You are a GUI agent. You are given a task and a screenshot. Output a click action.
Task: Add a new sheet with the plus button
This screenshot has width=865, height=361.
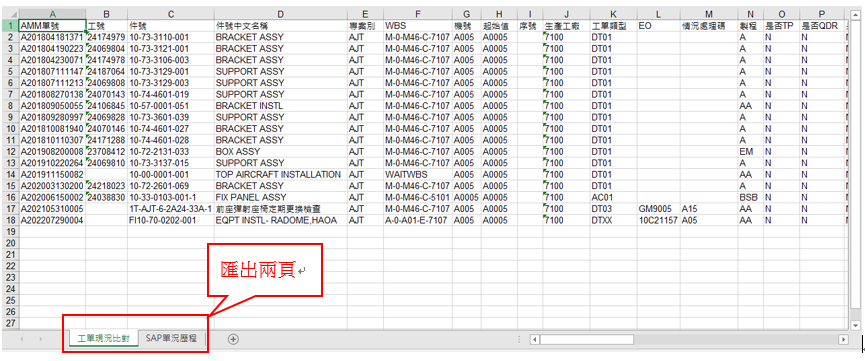tap(233, 339)
